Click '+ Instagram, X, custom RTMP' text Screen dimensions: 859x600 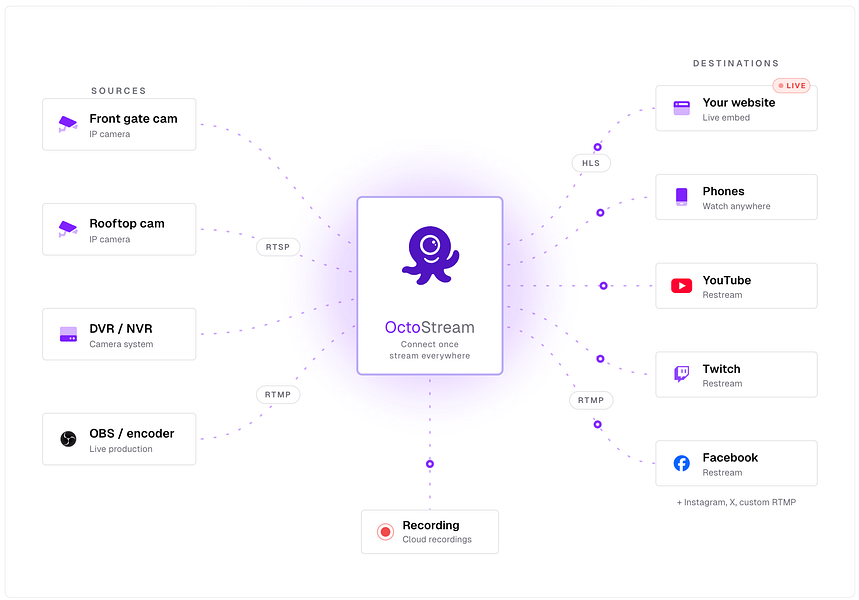pos(736,502)
